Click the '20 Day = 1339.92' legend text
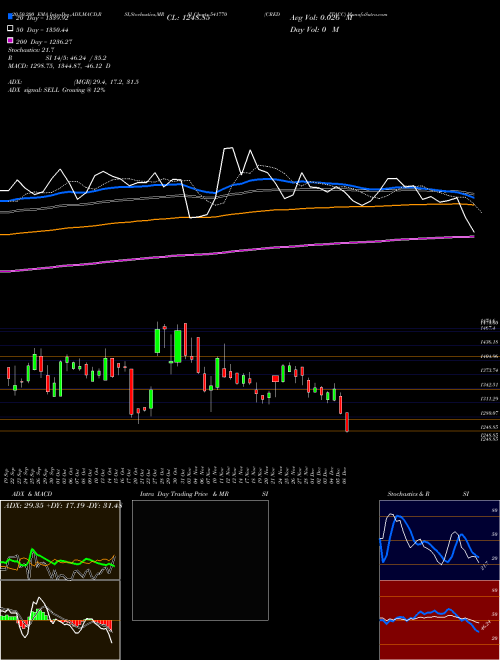The height and width of the screenshot is (660, 500). point(42,18)
